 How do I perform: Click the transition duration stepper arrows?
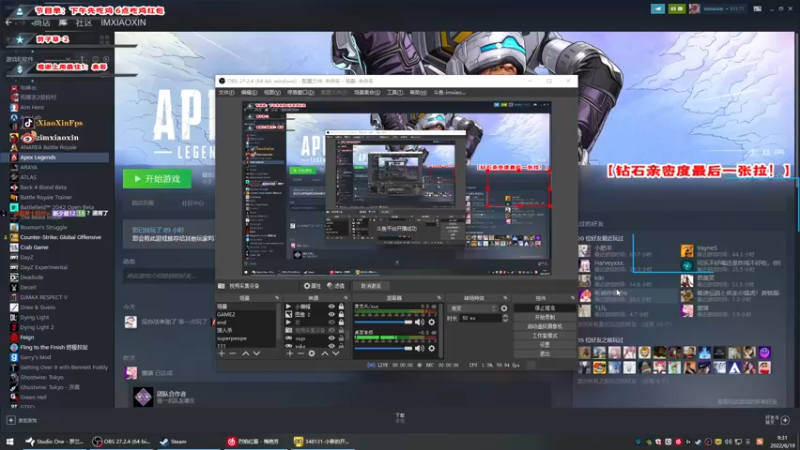(505, 318)
